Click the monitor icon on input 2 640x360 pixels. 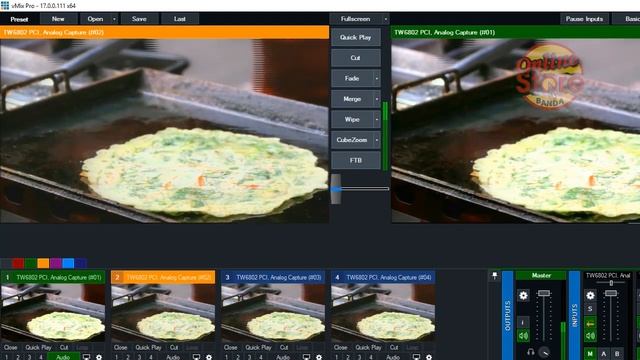[x=196, y=357]
